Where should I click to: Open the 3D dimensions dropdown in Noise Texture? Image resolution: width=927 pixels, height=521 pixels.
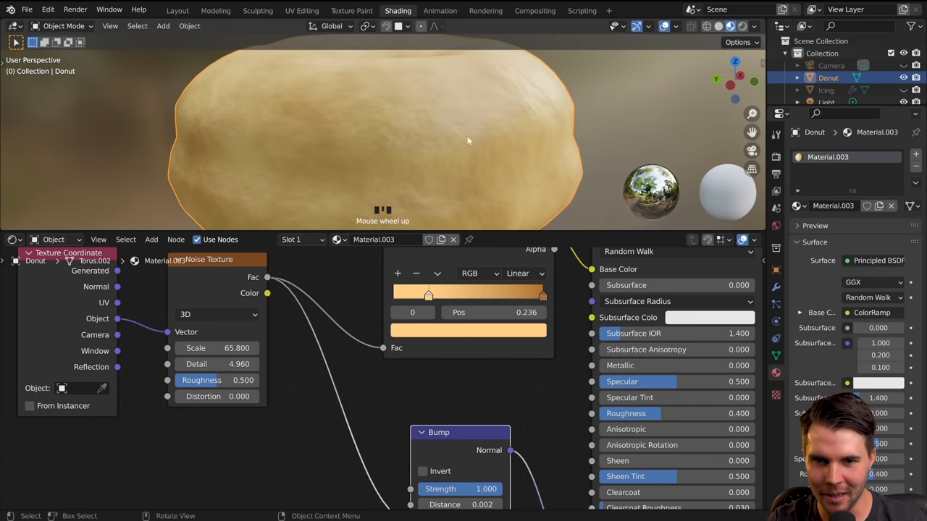217,314
